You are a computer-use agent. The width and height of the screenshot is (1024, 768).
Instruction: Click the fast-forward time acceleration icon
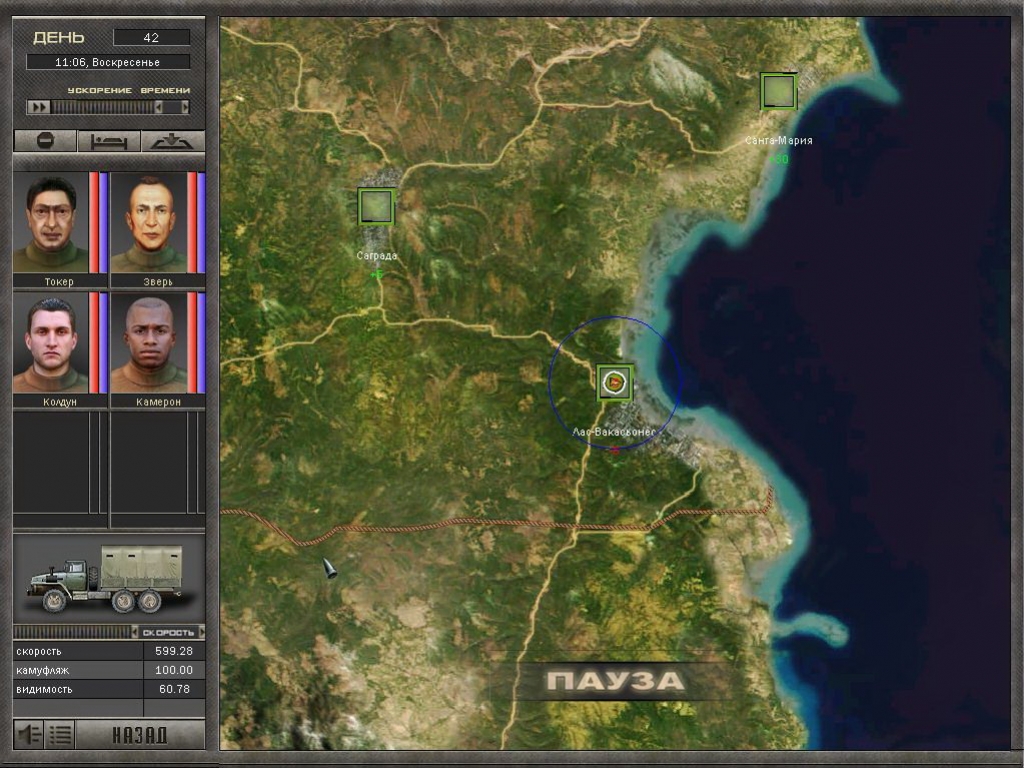click(x=39, y=107)
